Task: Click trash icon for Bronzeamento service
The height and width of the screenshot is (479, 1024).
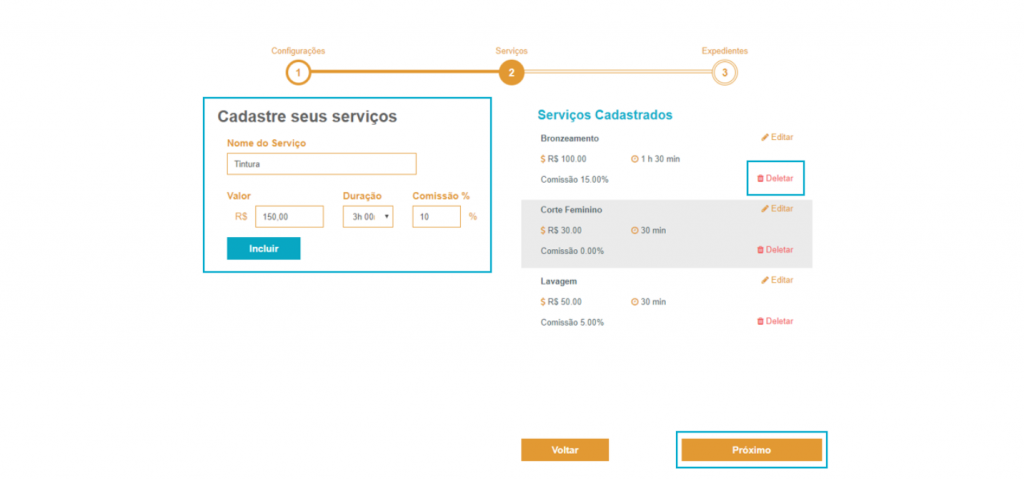Action: click(x=760, y=178)
